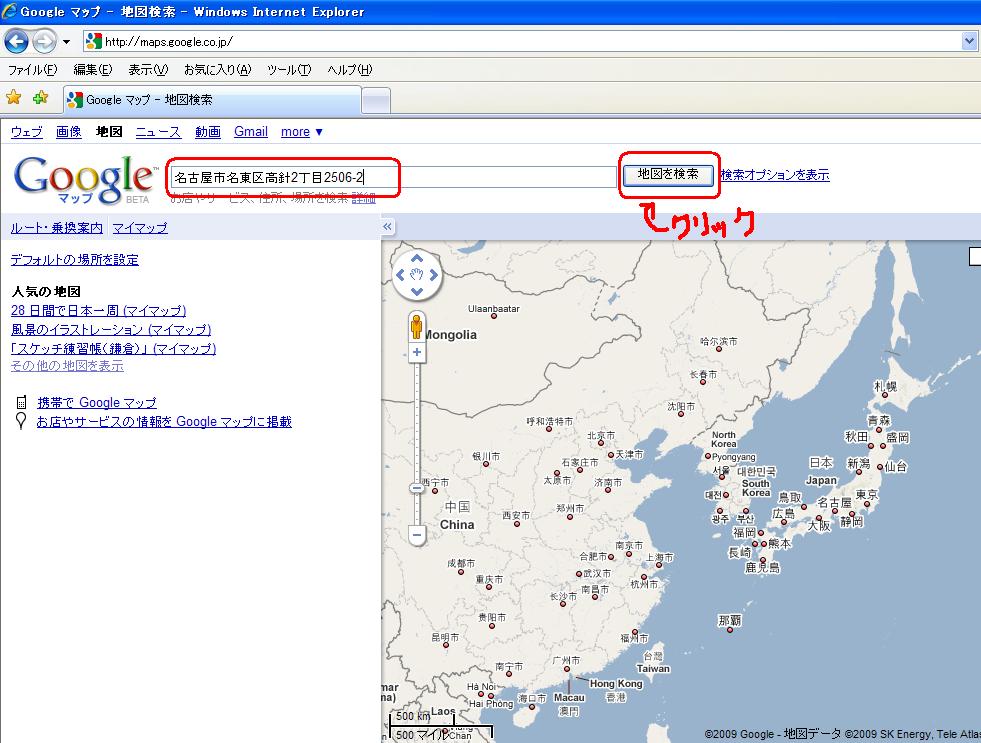The image size is (981, 743).
Task: Click the 地図を検索 button
Action: (x=668, y=174)
